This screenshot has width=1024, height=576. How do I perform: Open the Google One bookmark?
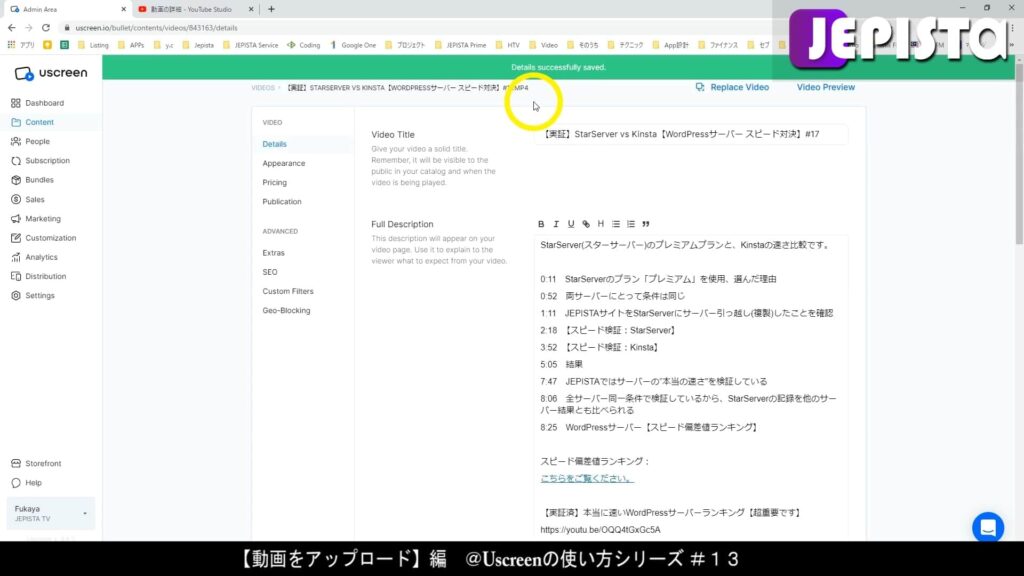tap(353, 45)
